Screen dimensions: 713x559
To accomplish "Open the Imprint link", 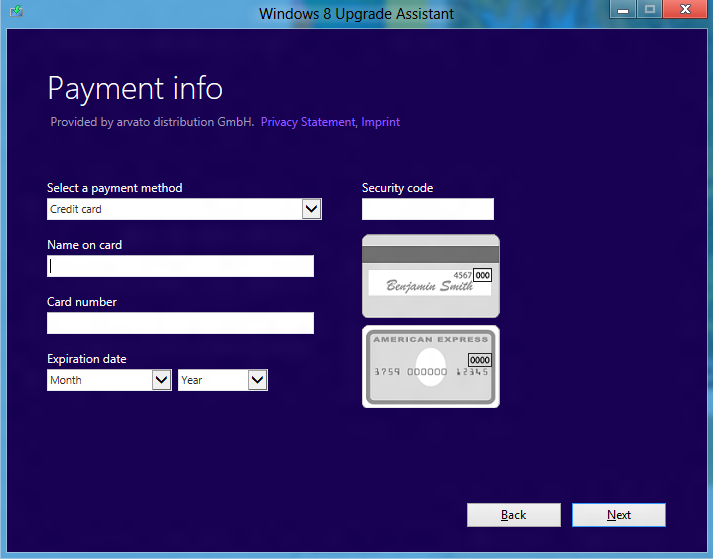I will point(381,122).
